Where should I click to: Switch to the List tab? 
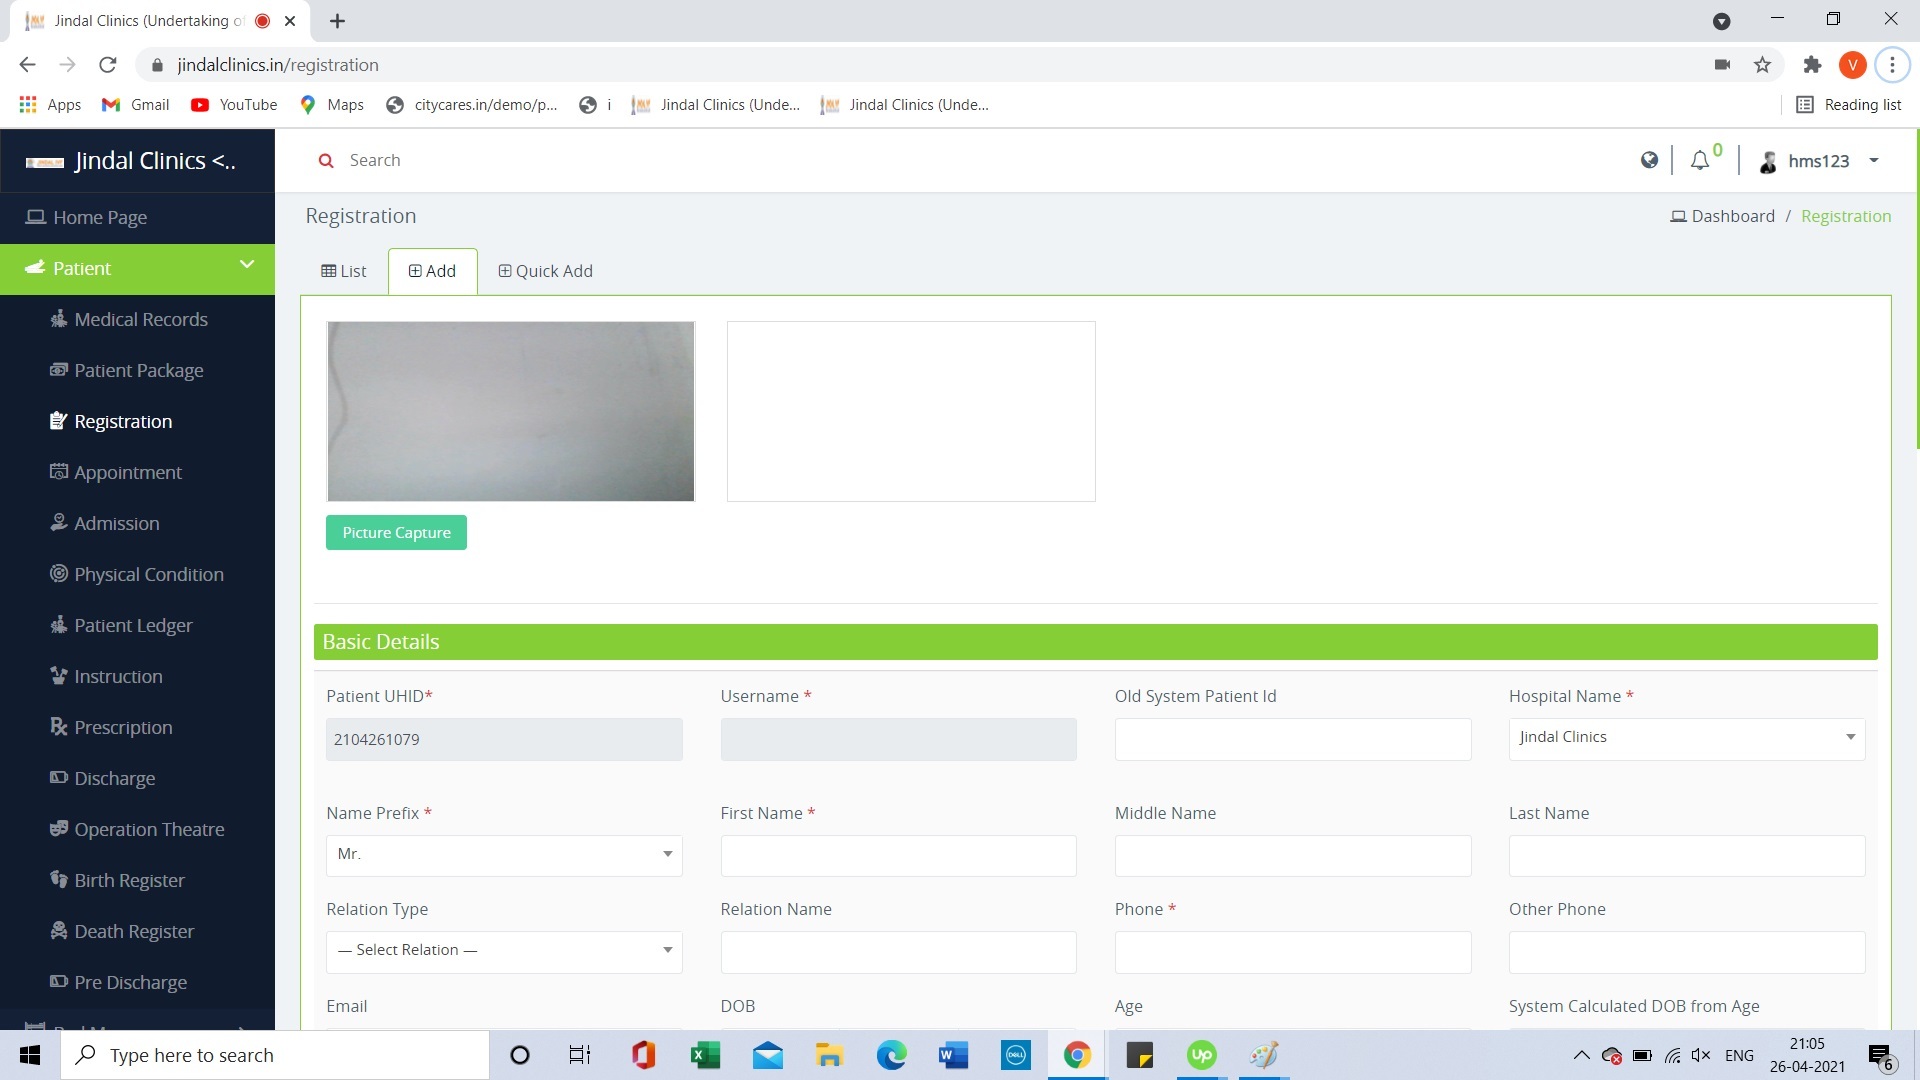(x=344, y=272)
